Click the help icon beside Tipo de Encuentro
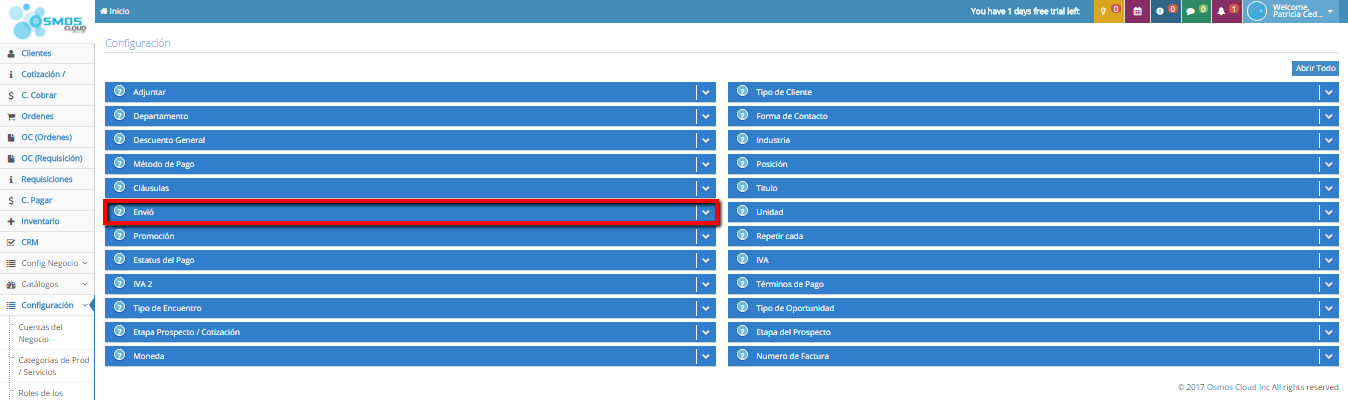 coord(119,307)
